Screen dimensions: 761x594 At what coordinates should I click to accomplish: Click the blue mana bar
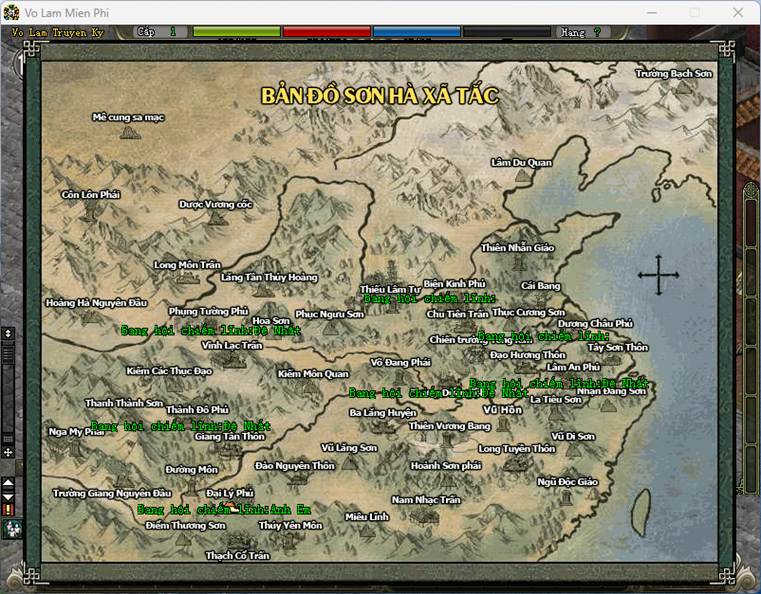(x=416, y=32)
